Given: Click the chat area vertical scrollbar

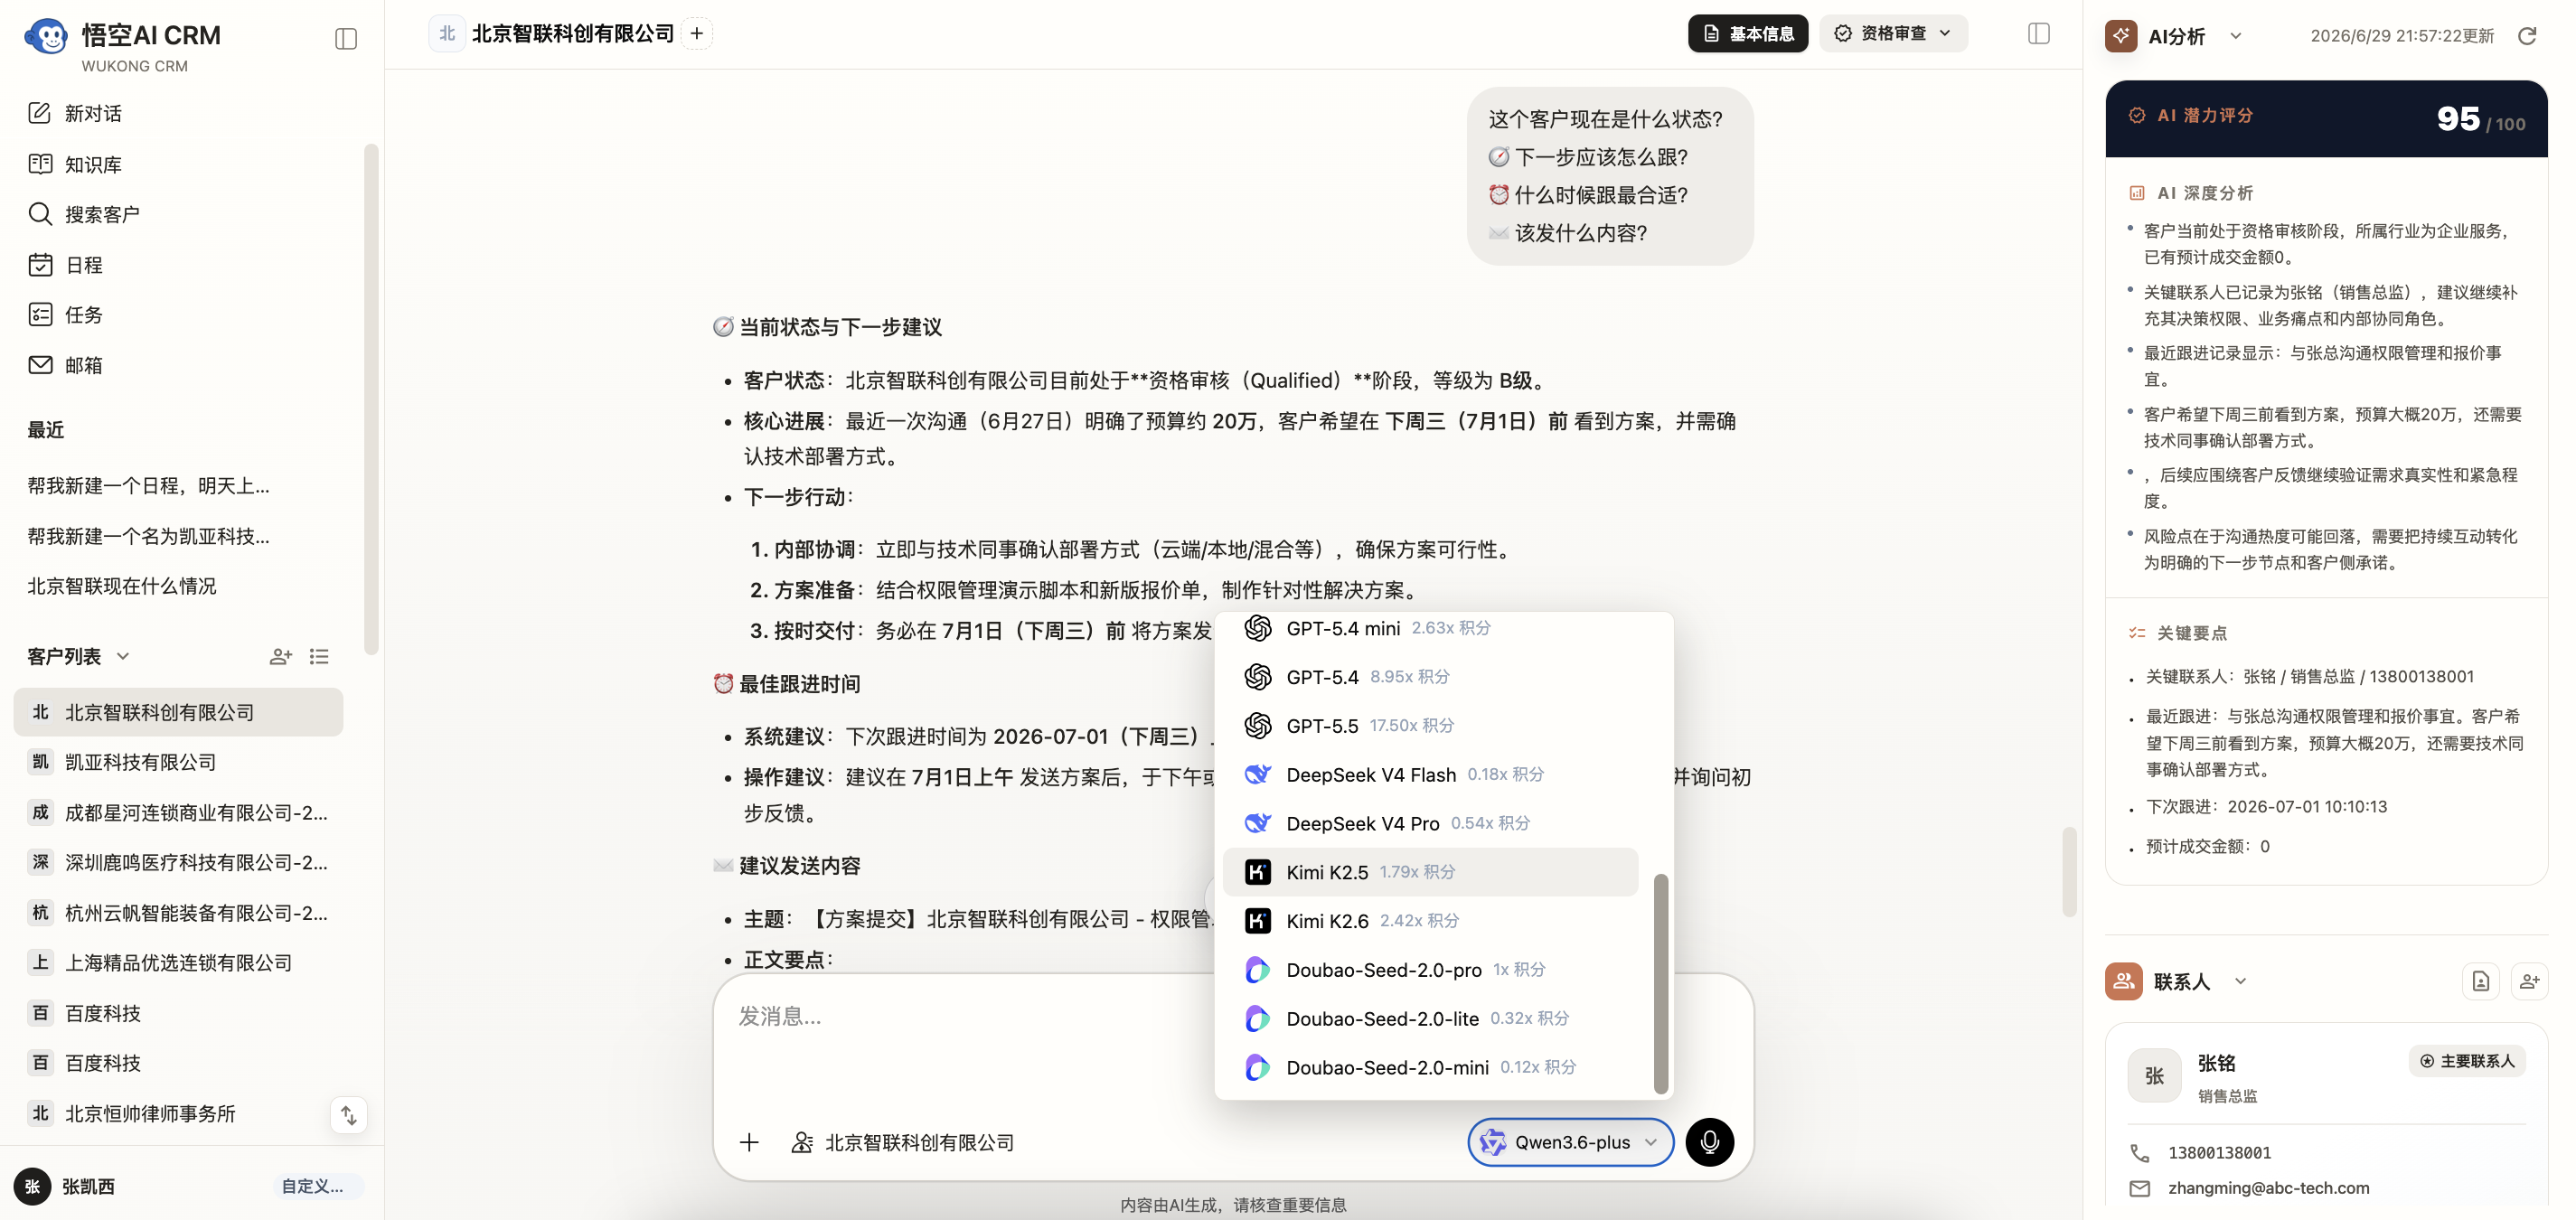Looking at the screenshot, I should pyautogui.click(x=2069, y=872).
